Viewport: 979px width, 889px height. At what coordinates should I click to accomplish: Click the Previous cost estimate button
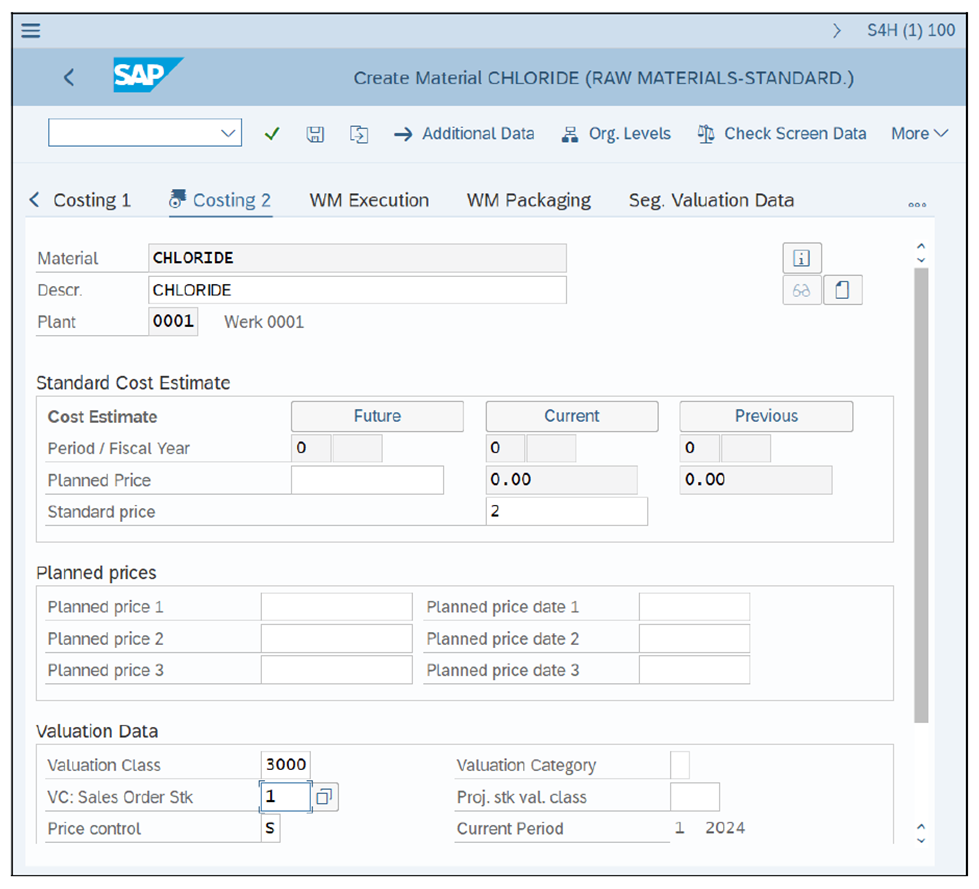765,416
